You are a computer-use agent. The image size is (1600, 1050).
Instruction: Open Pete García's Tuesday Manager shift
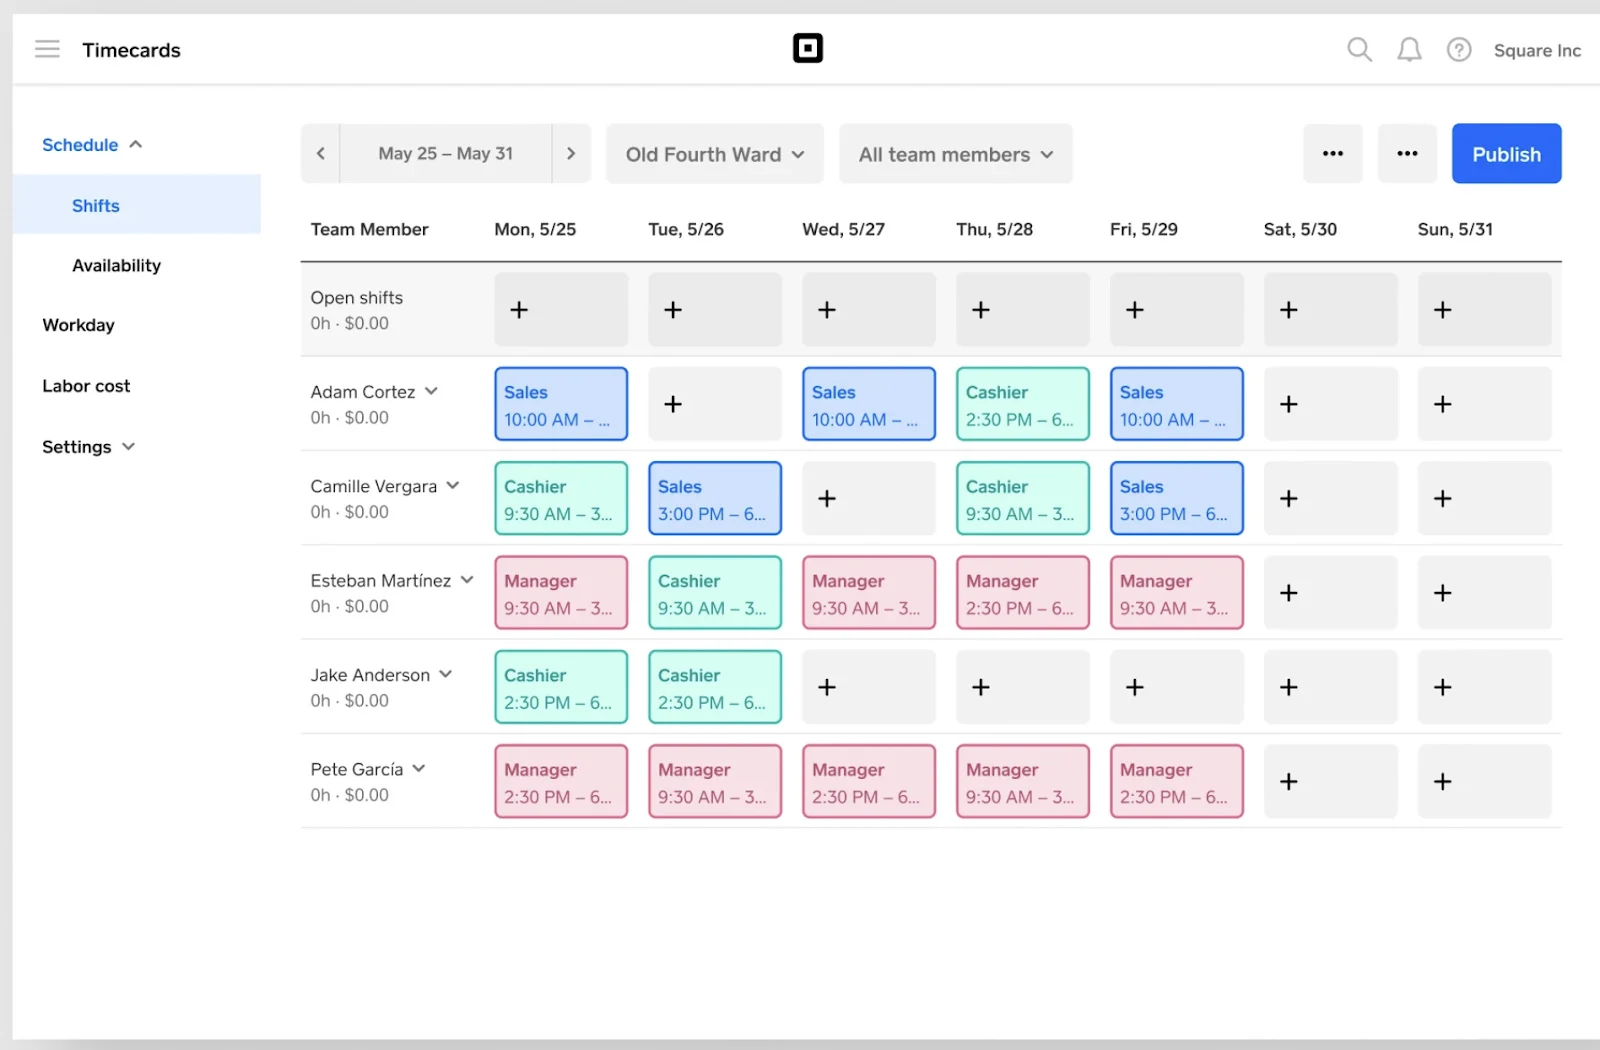[x=715, y=781]
